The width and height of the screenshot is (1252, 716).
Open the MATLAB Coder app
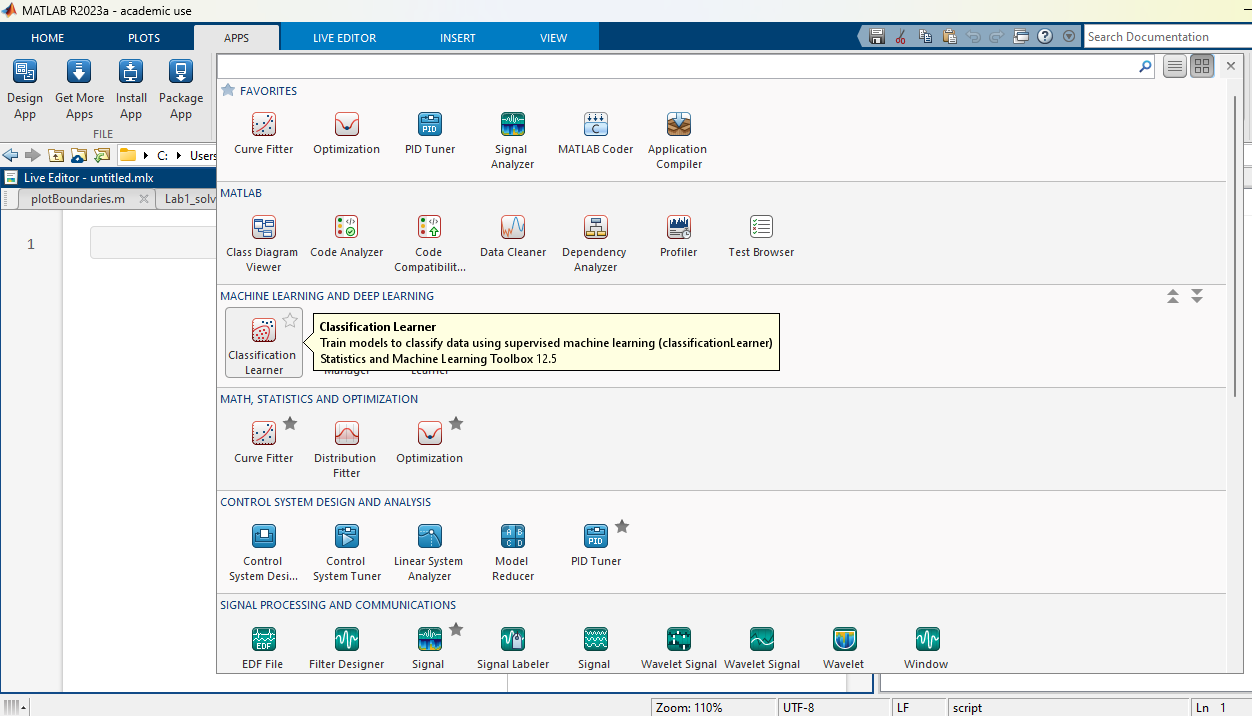(595, 126)
